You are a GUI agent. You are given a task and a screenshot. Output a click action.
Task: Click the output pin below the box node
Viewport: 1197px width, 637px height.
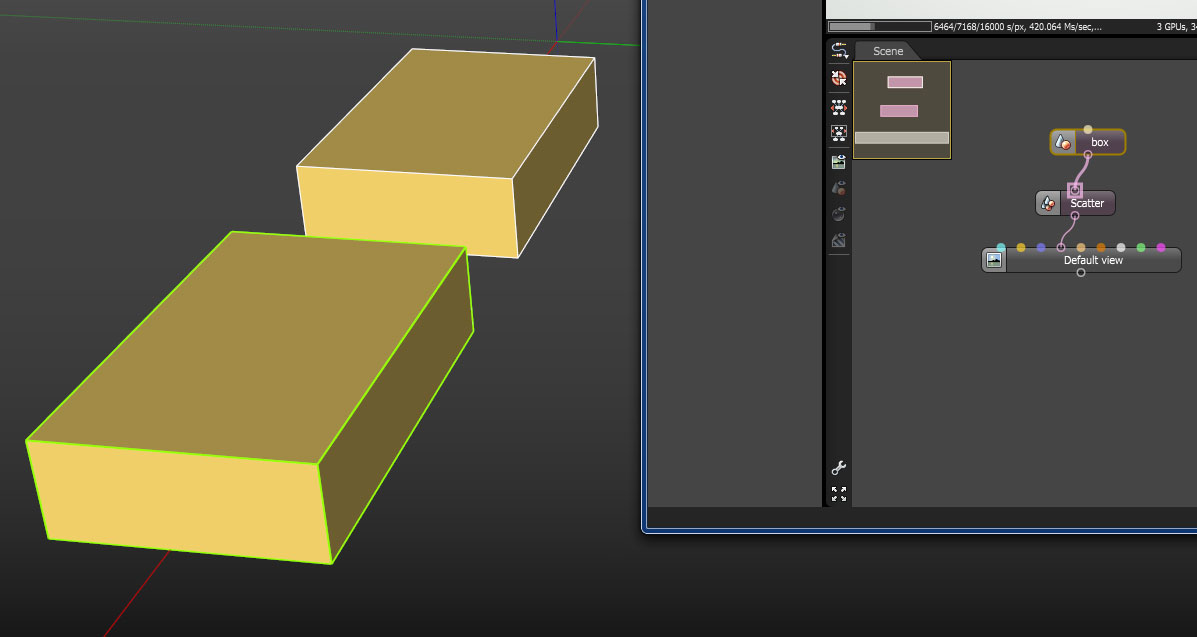[1088, 155]
